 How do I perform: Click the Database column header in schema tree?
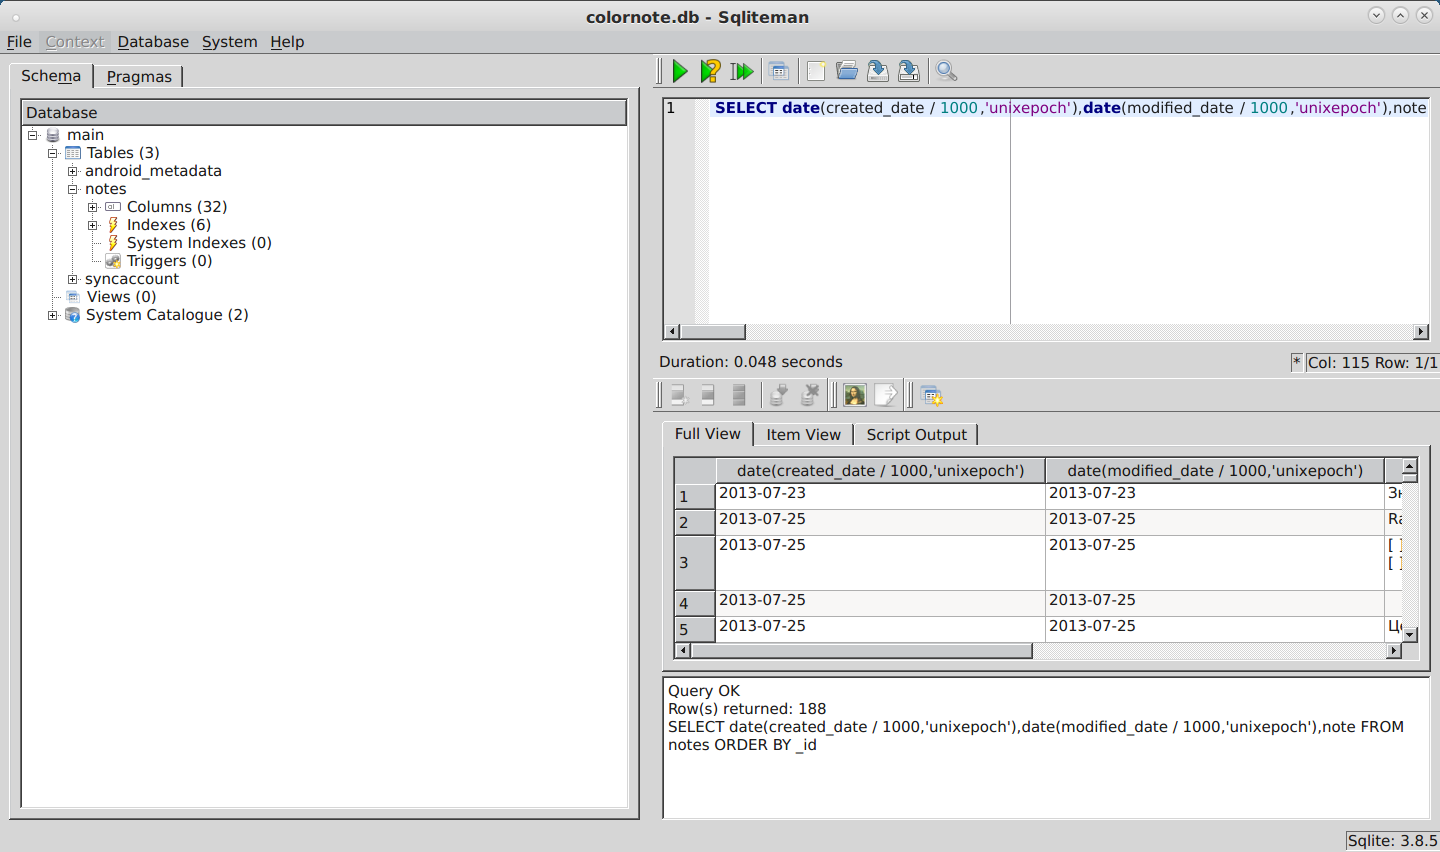pyautogui.click(x=324, y=113)
